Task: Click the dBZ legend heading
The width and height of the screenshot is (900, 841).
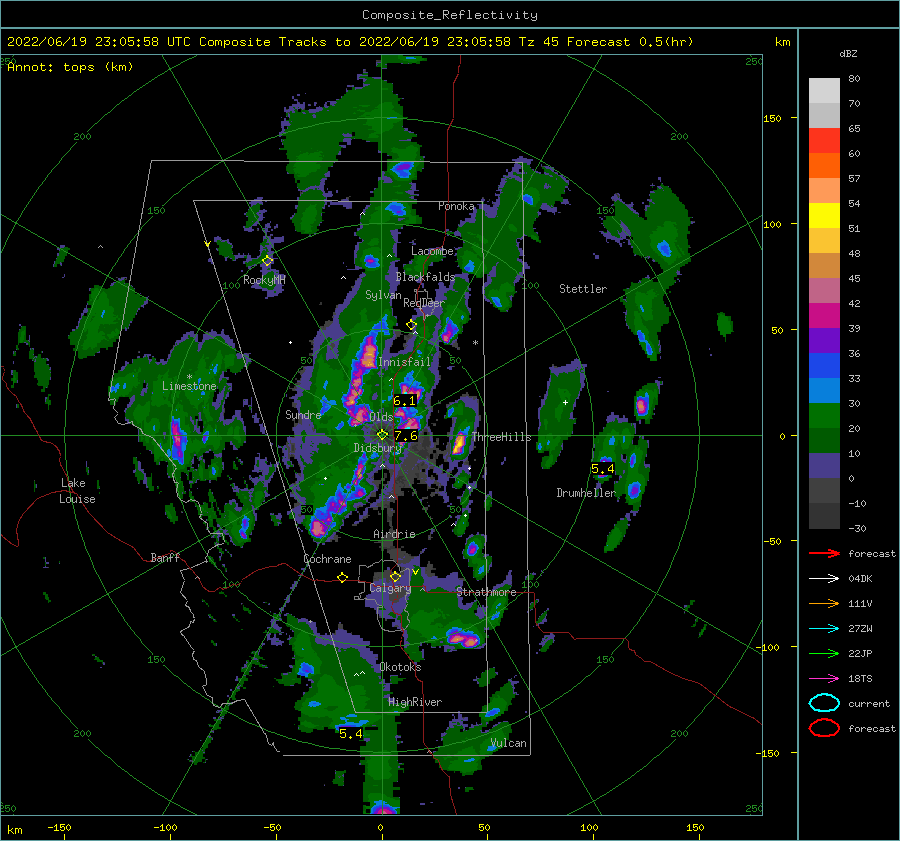Action: [x=848, y=53]
